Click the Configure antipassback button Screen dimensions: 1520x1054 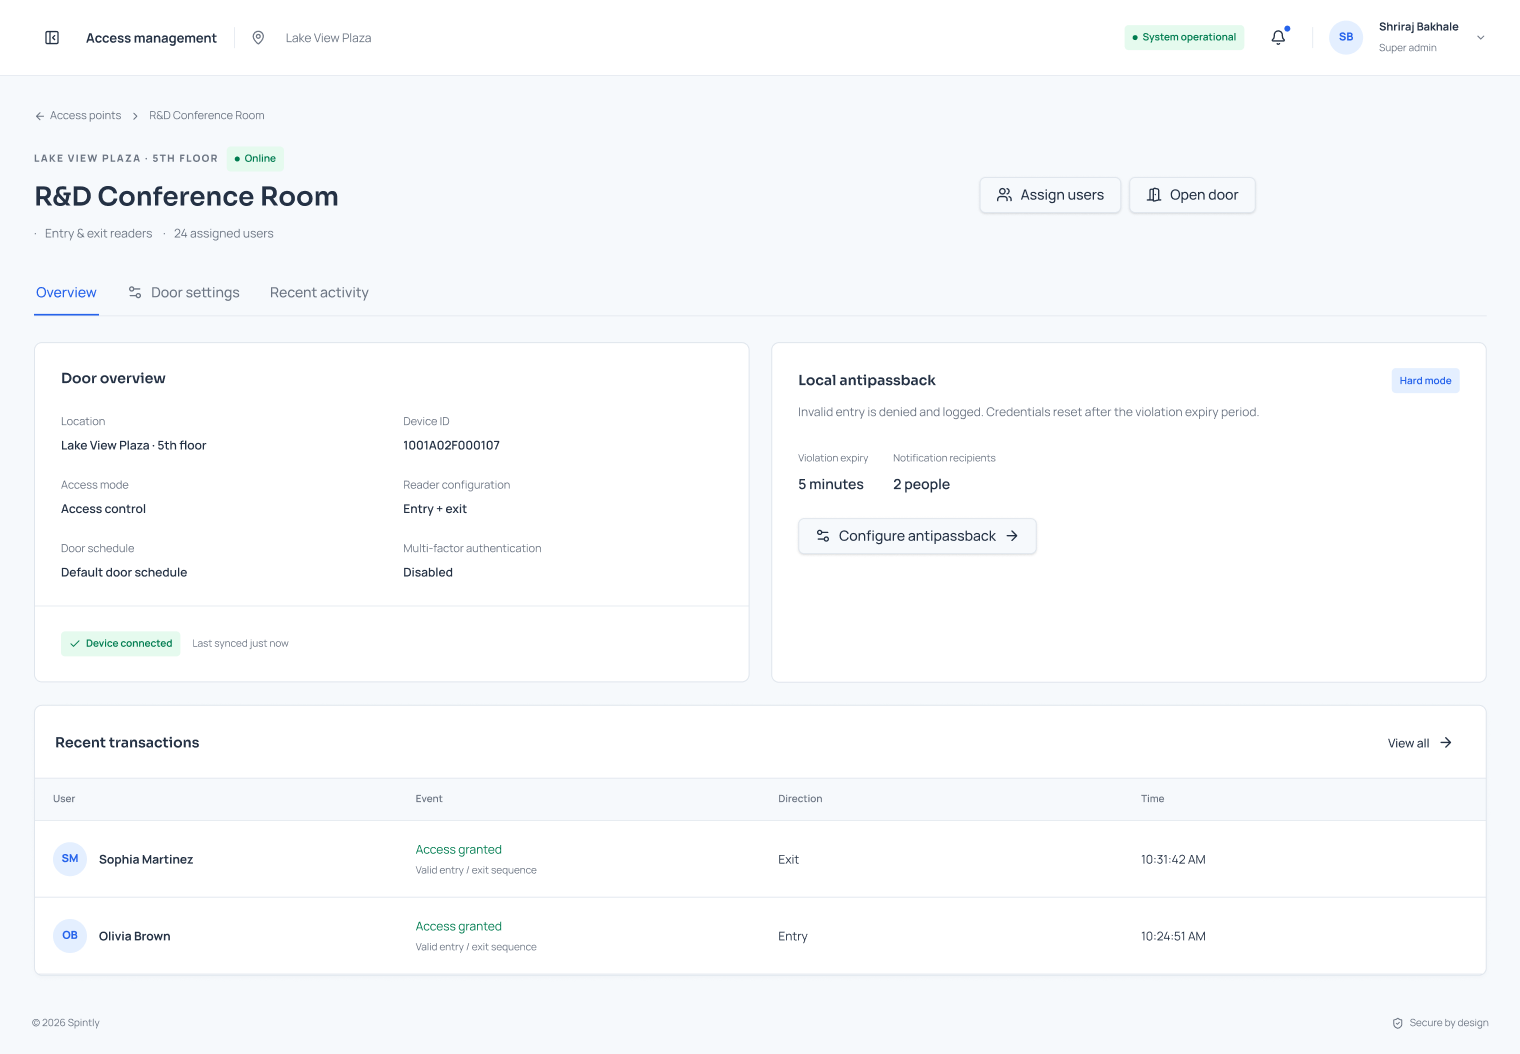click(917, 536)
